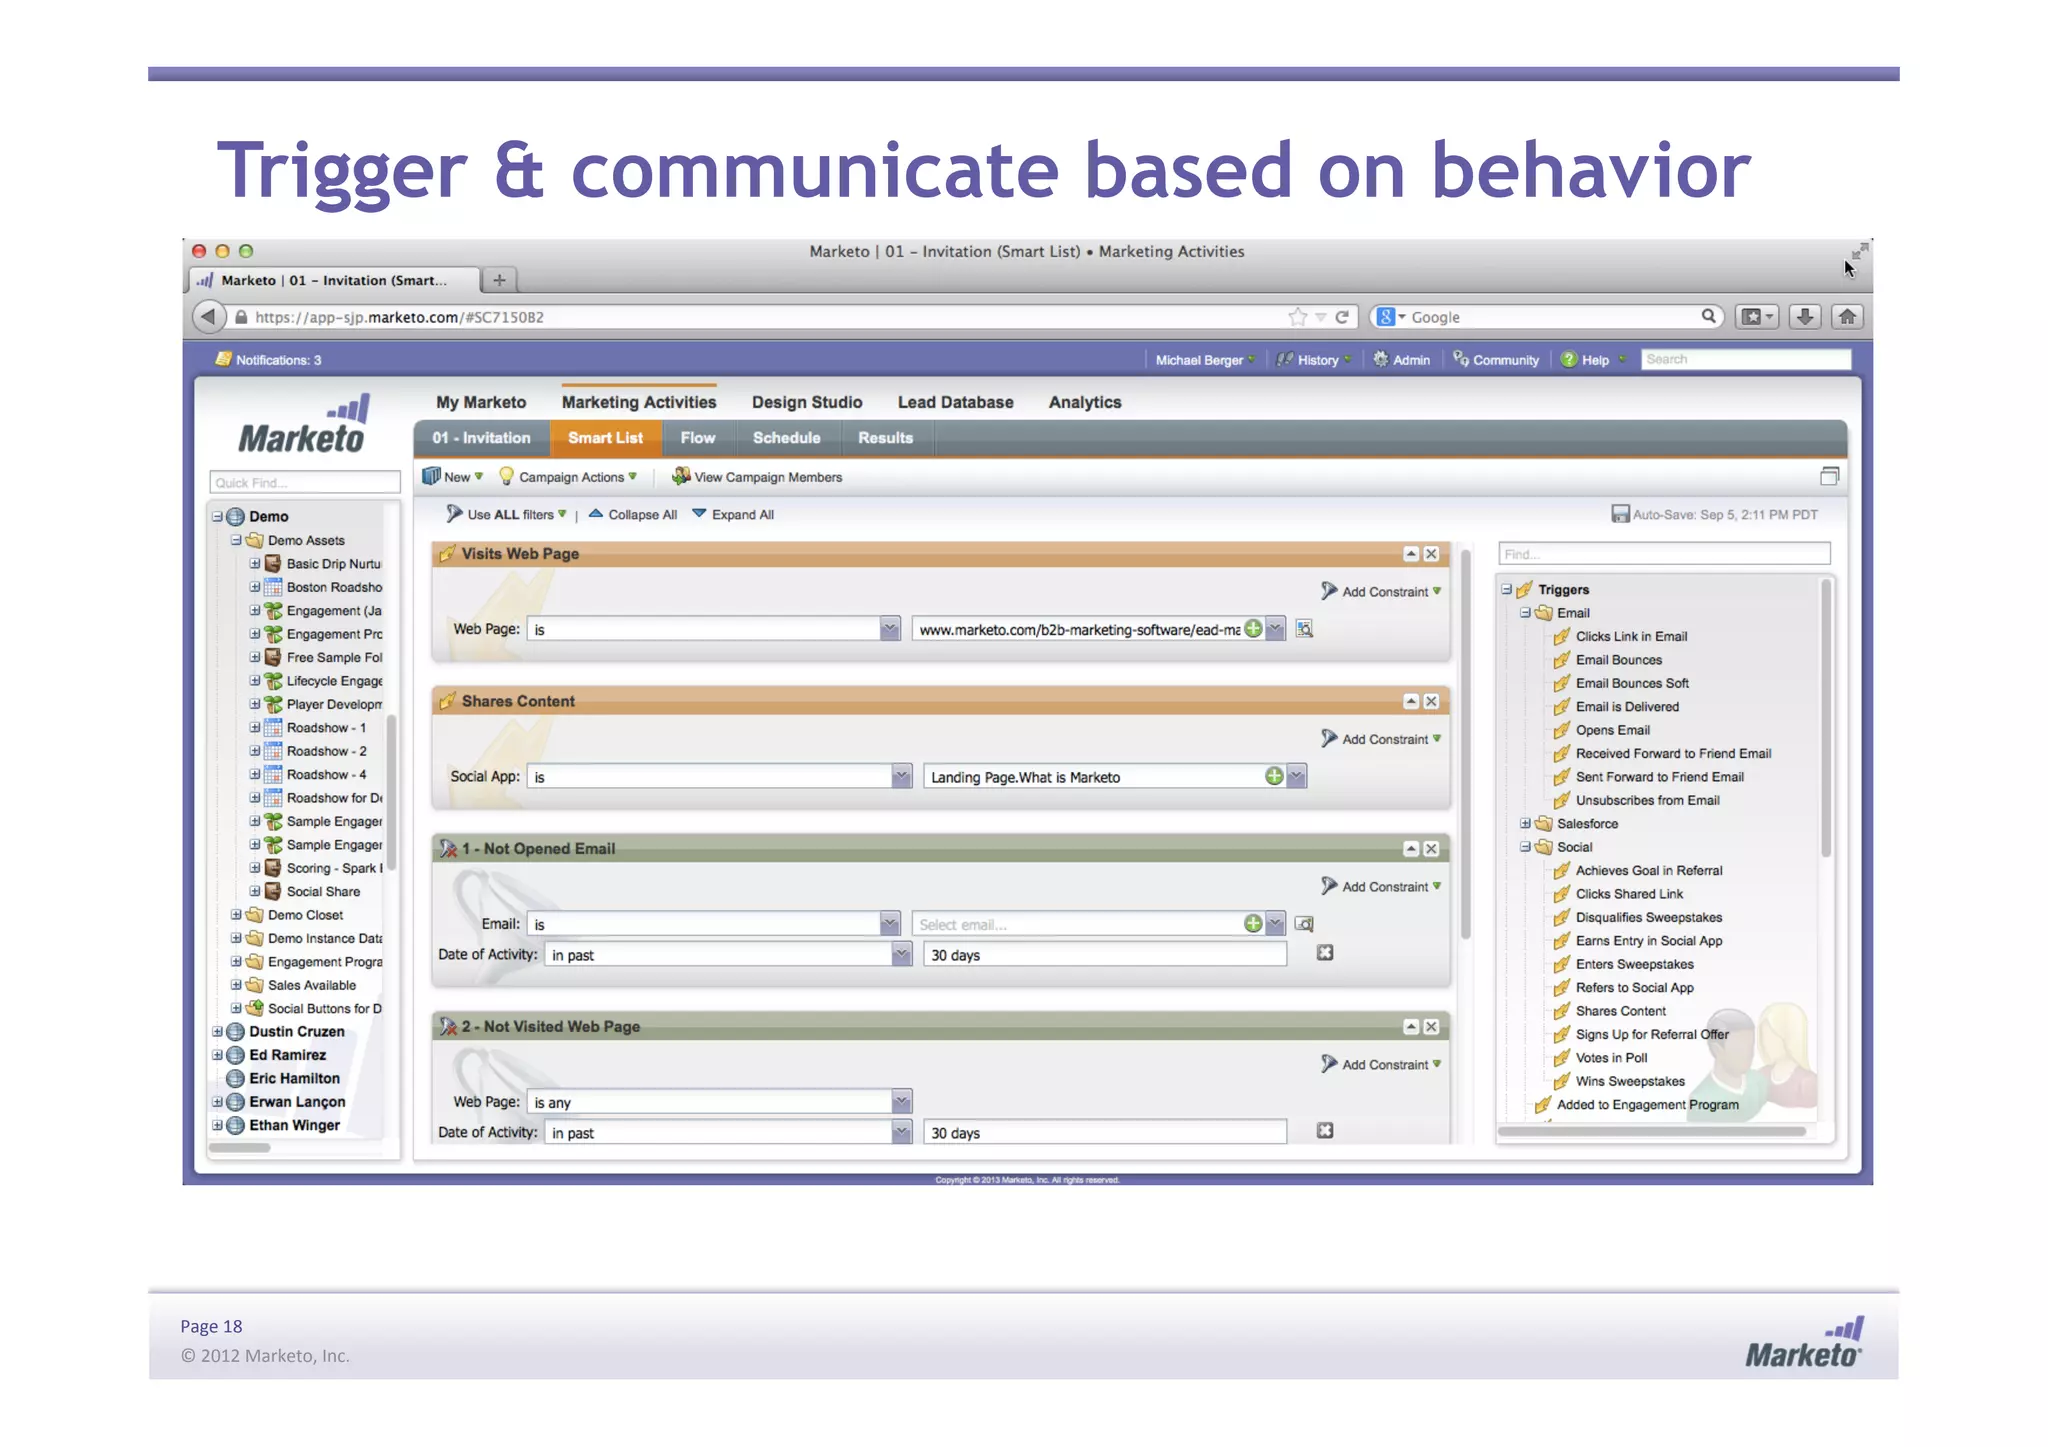
Task: Close the Visits Web Page filter
Action: pyautogui.click(x=1431, y=554)
